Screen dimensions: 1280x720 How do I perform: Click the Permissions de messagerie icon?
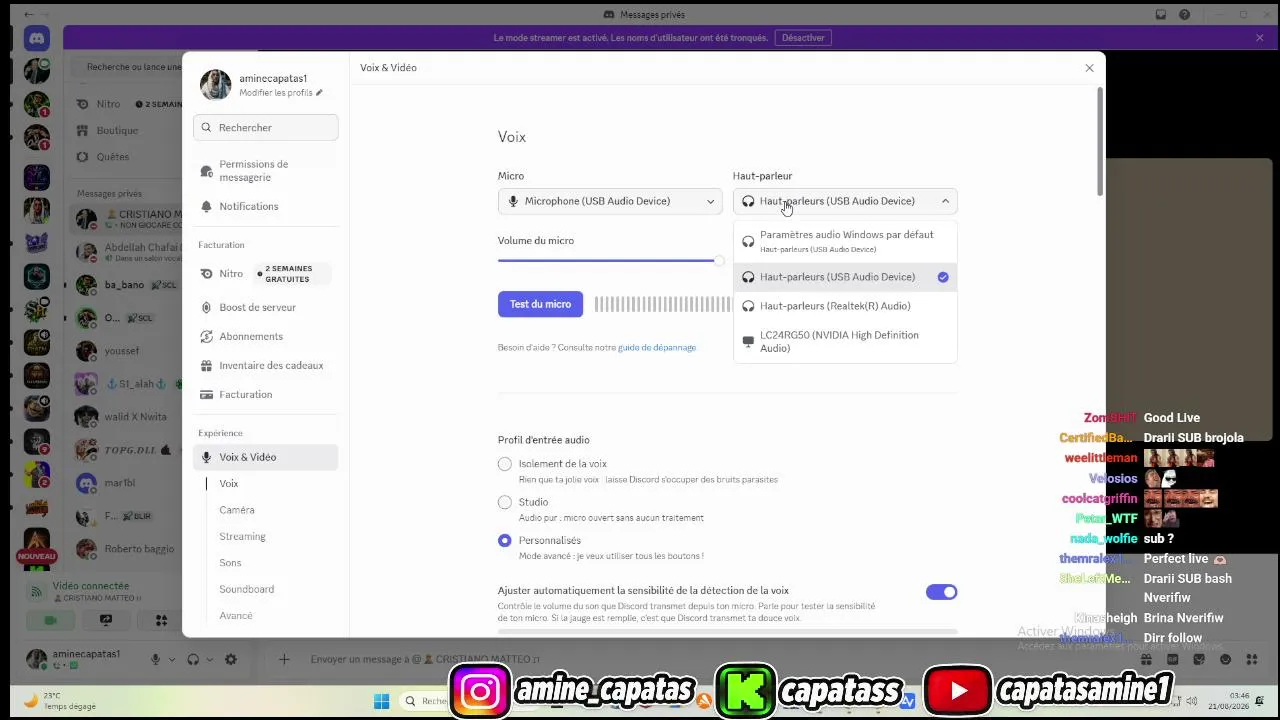click(x=207, y=171)
